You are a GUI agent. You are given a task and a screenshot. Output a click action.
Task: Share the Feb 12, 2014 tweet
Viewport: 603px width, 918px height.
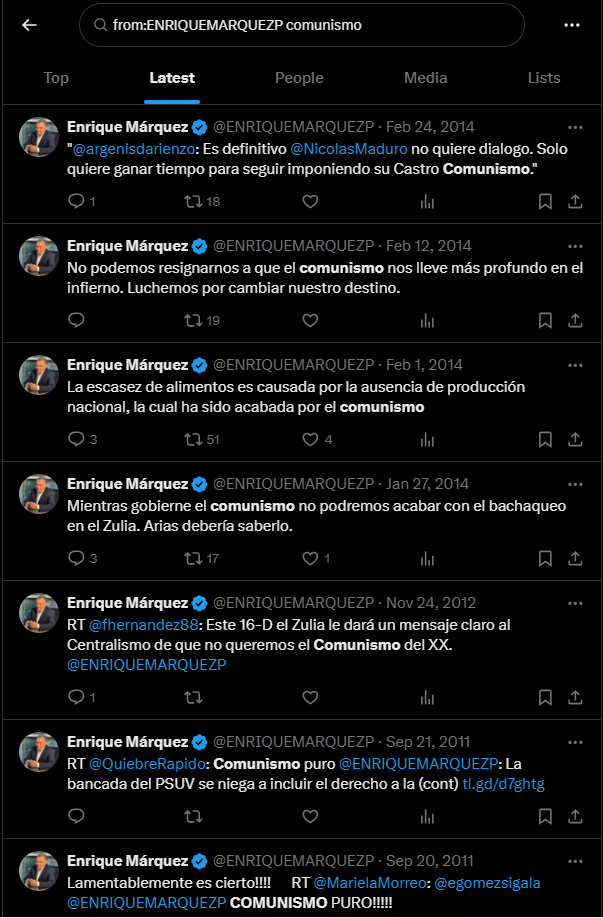point(575,321)
